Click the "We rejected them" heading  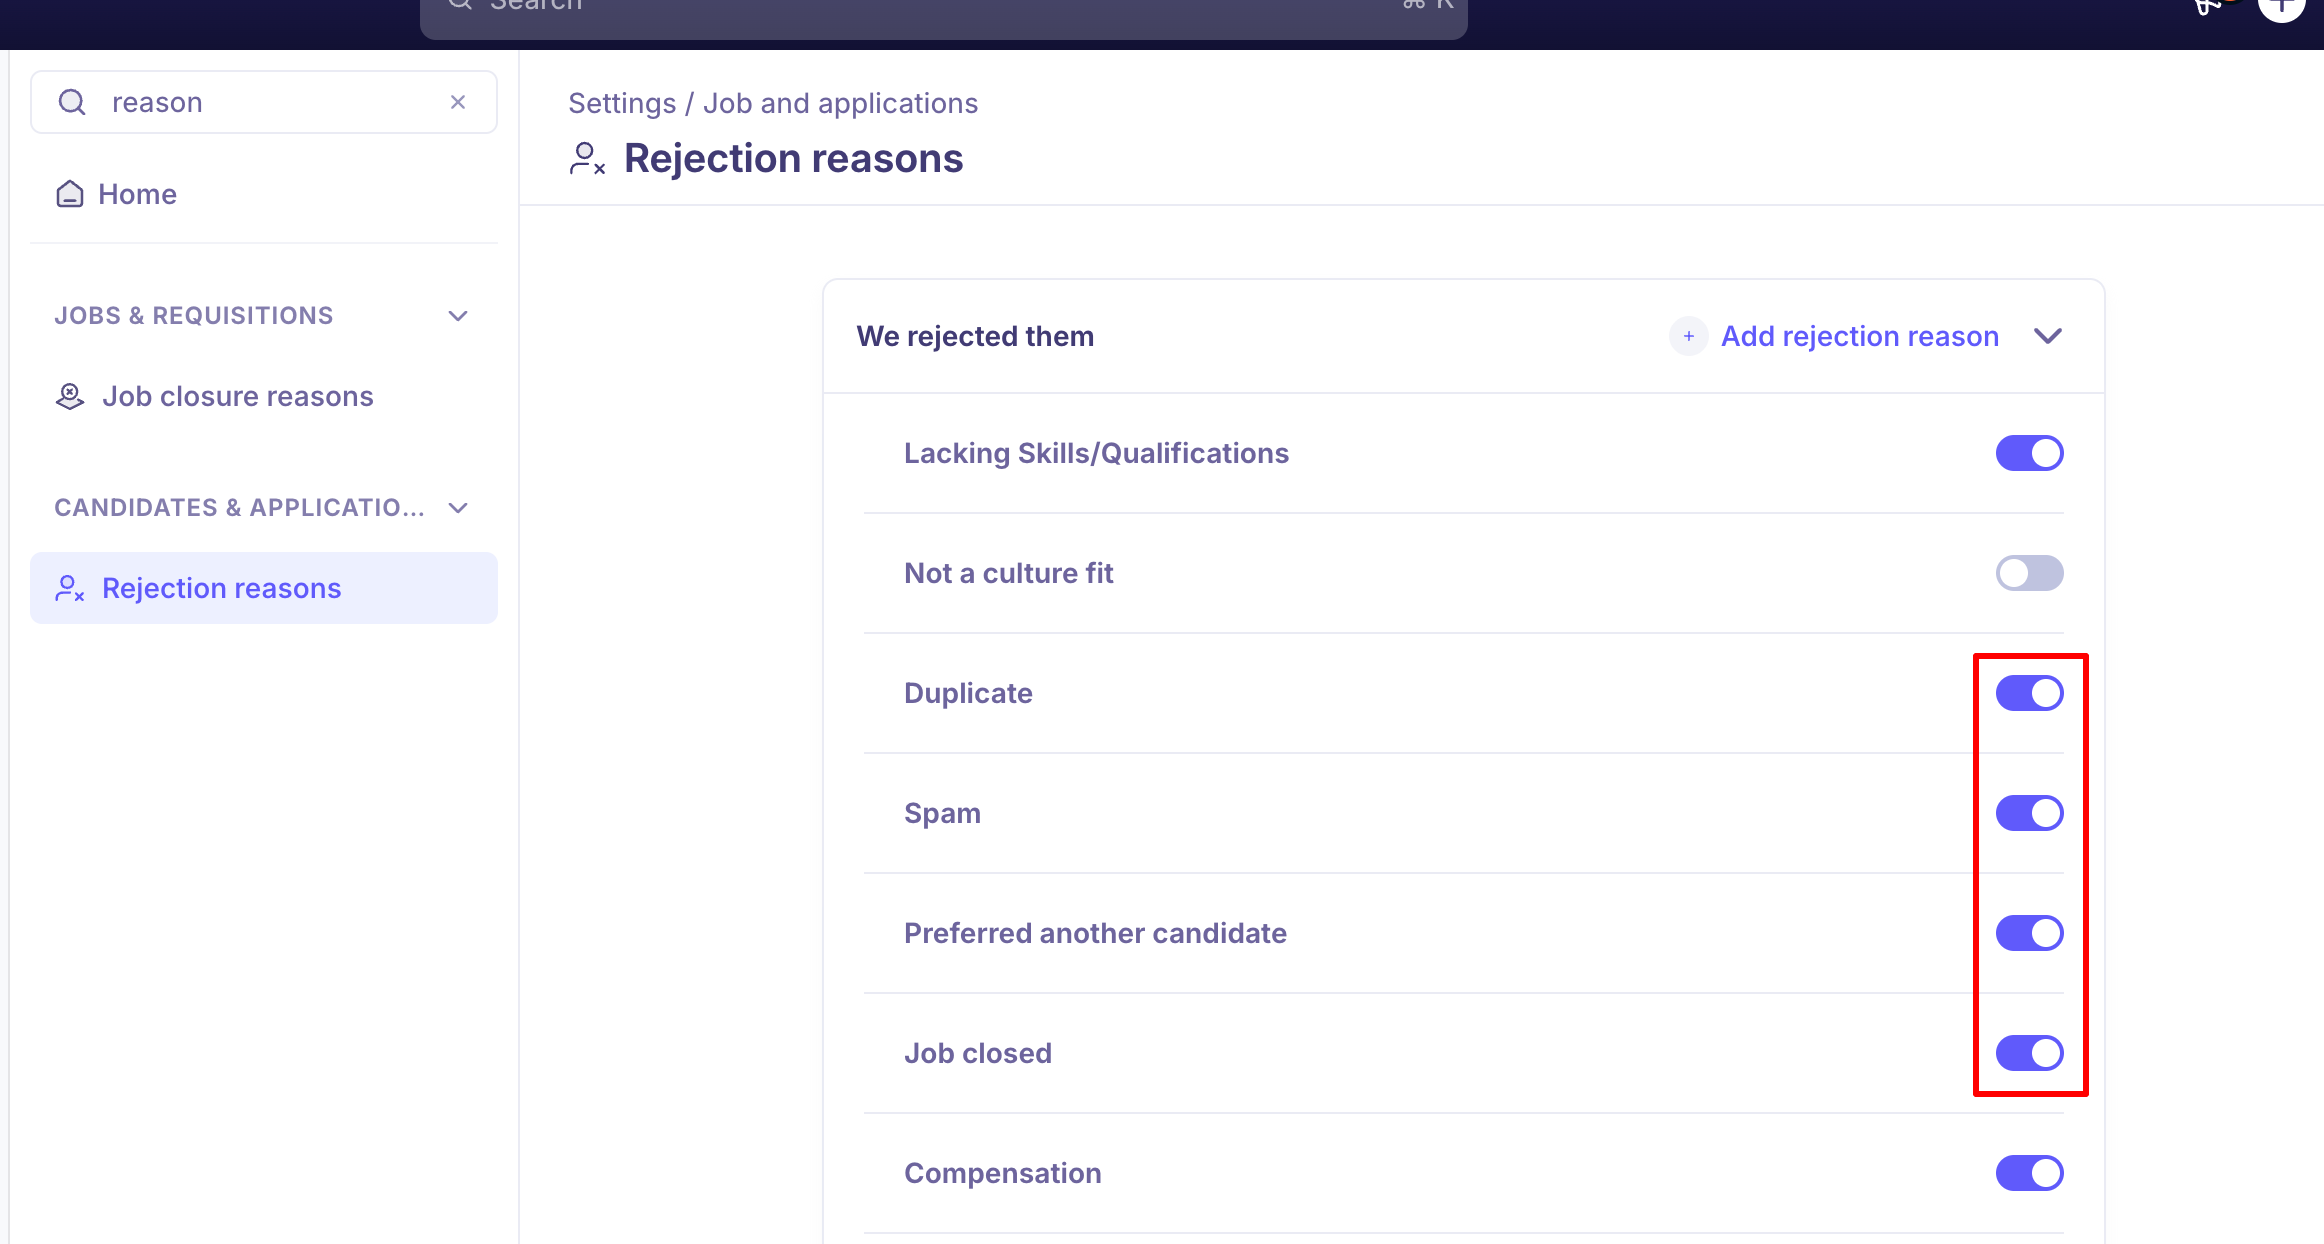975,336
